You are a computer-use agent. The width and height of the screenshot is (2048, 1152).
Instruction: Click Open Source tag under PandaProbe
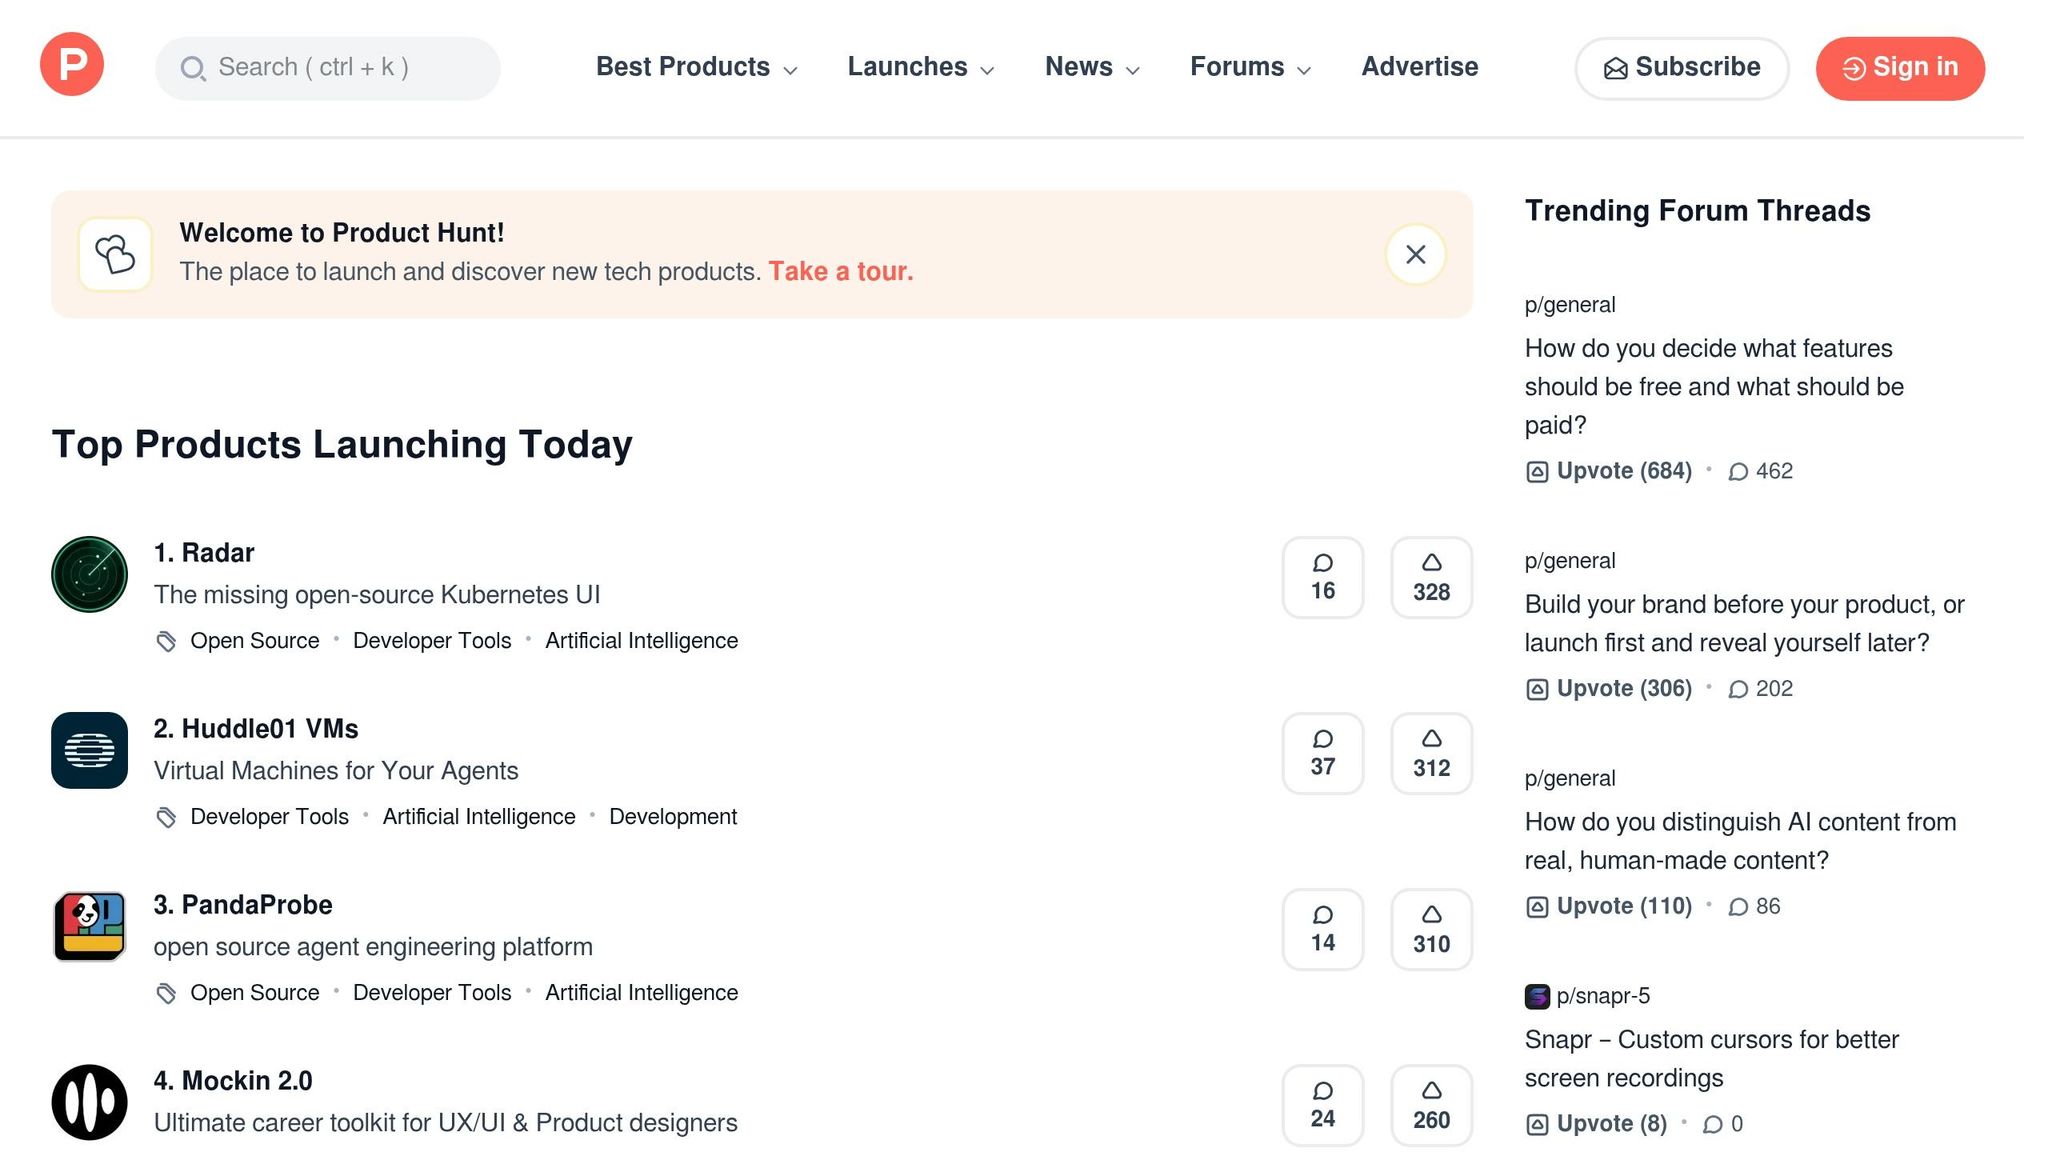point(255,993)
